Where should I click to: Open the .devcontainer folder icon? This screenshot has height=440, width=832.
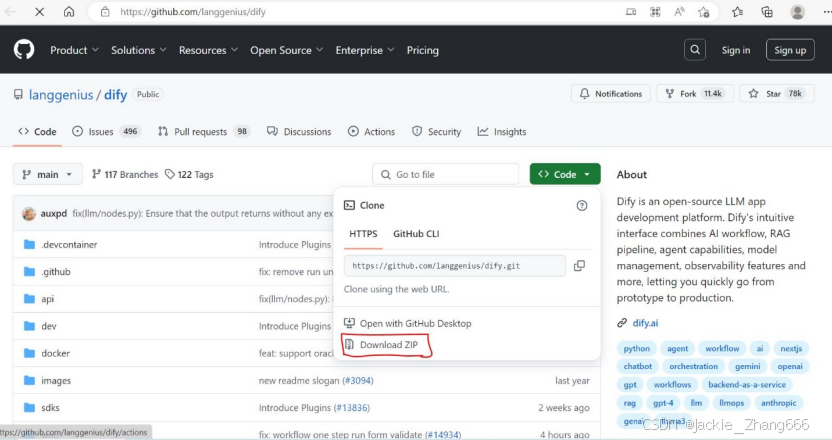point(29,245)
